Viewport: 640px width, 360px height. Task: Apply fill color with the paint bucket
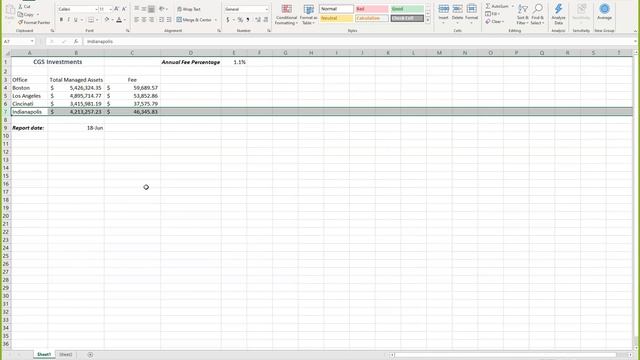[x=107, y=20]
